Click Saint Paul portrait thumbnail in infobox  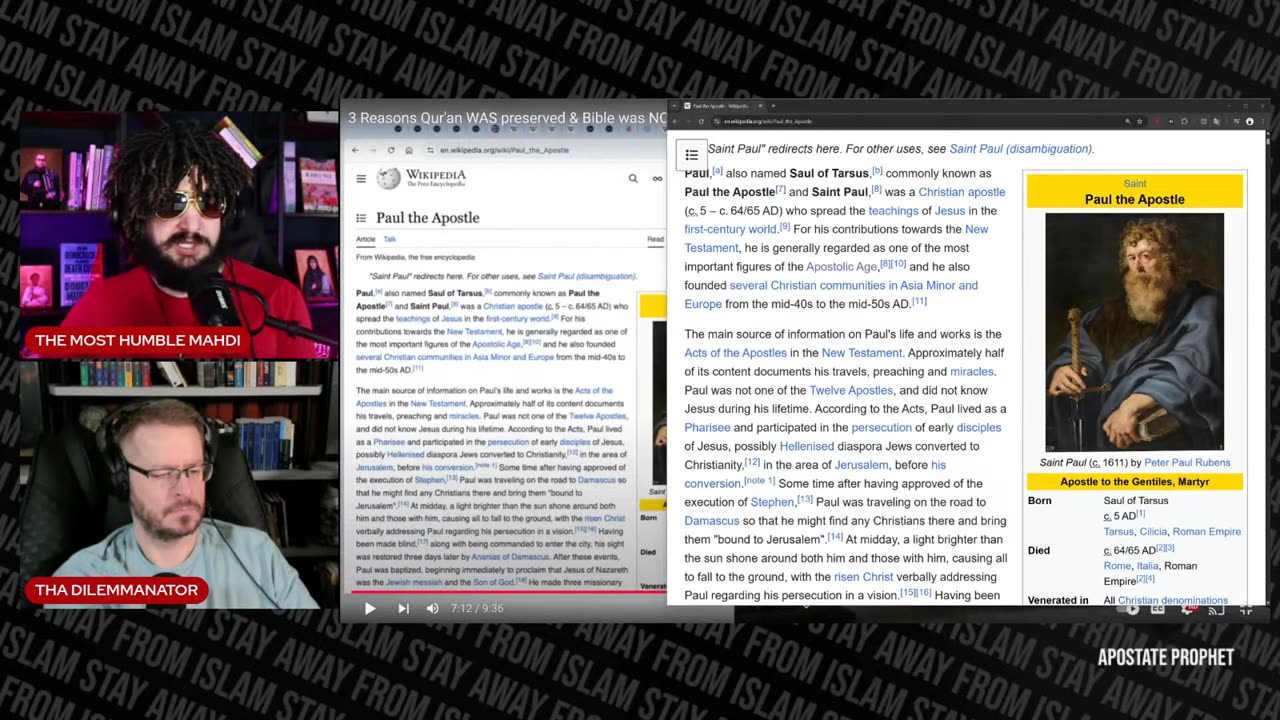point(1134,332)
